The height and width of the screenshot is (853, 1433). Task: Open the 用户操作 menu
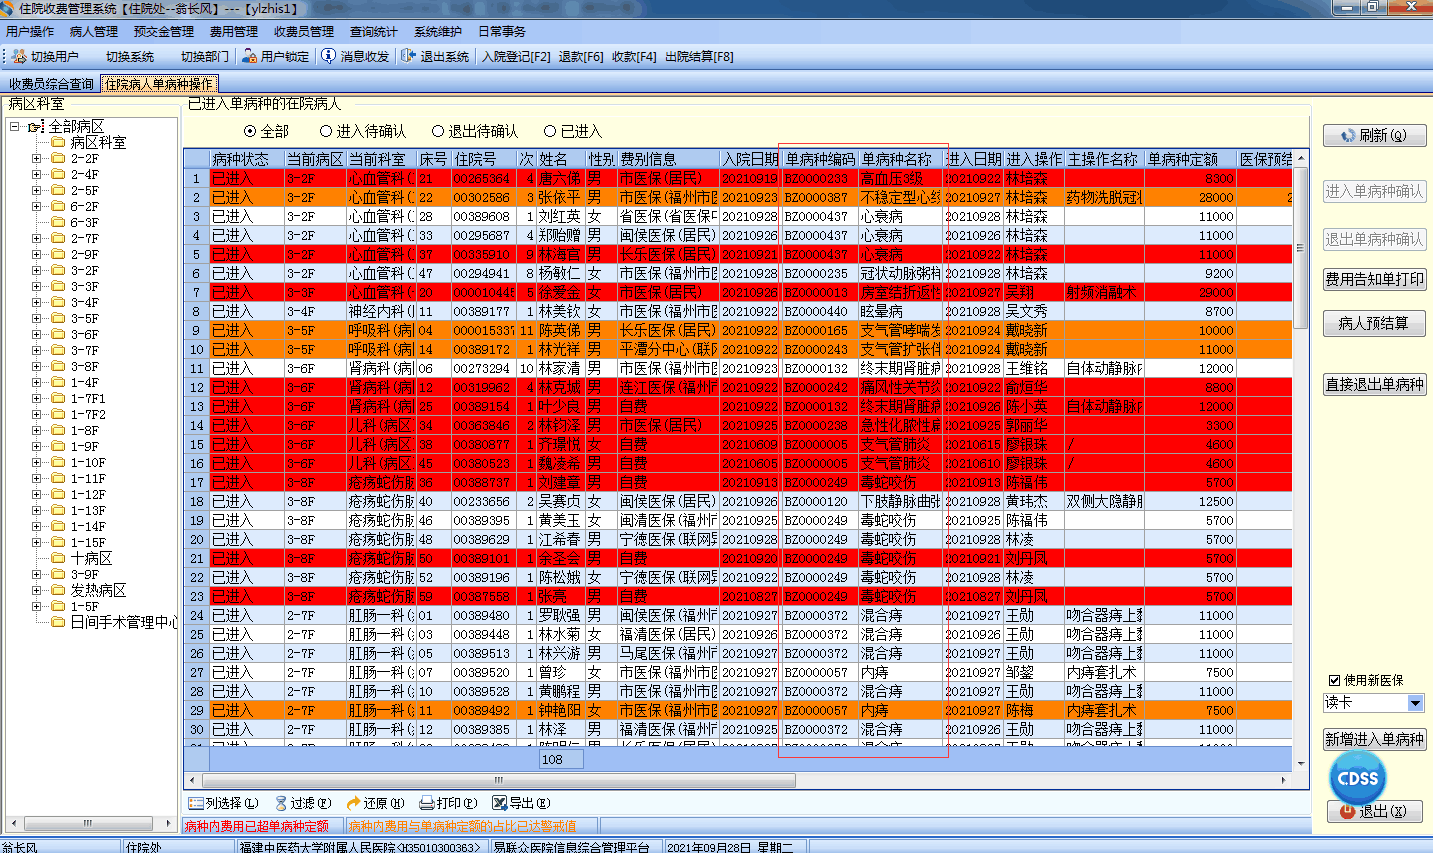click(x=30, y=32)
